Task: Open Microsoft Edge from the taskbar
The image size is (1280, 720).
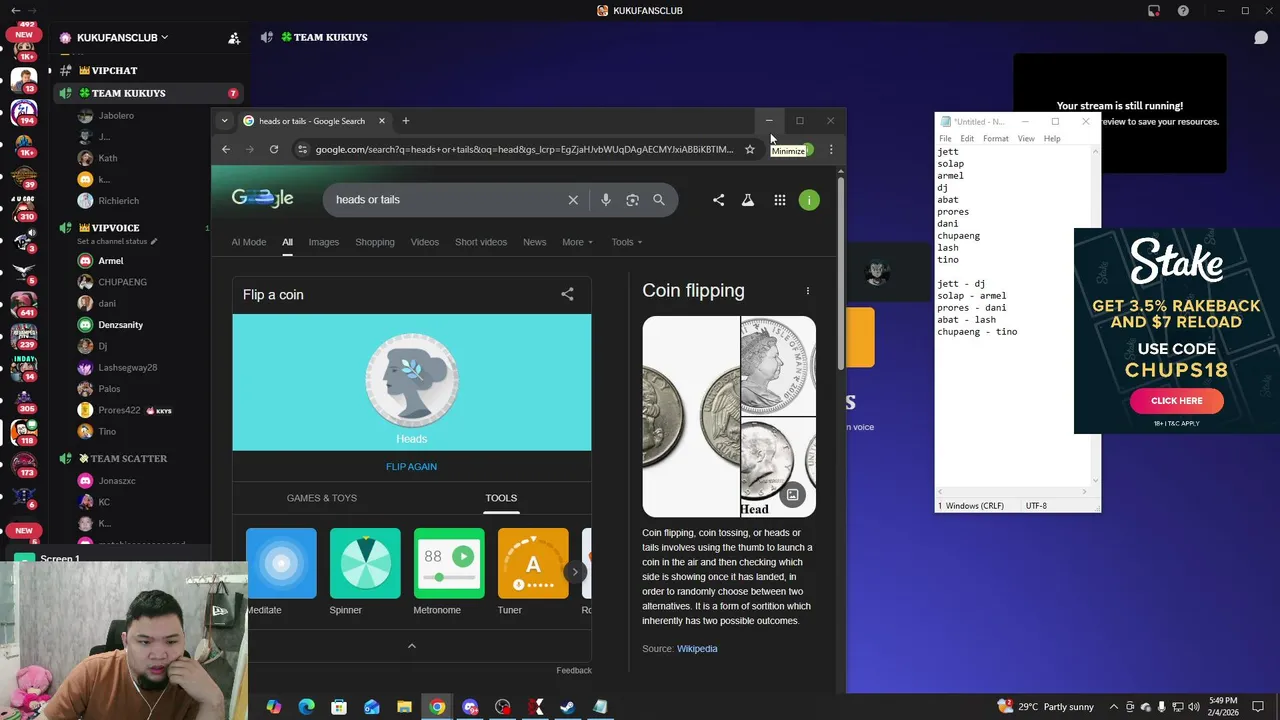Action: coord(306,707)
